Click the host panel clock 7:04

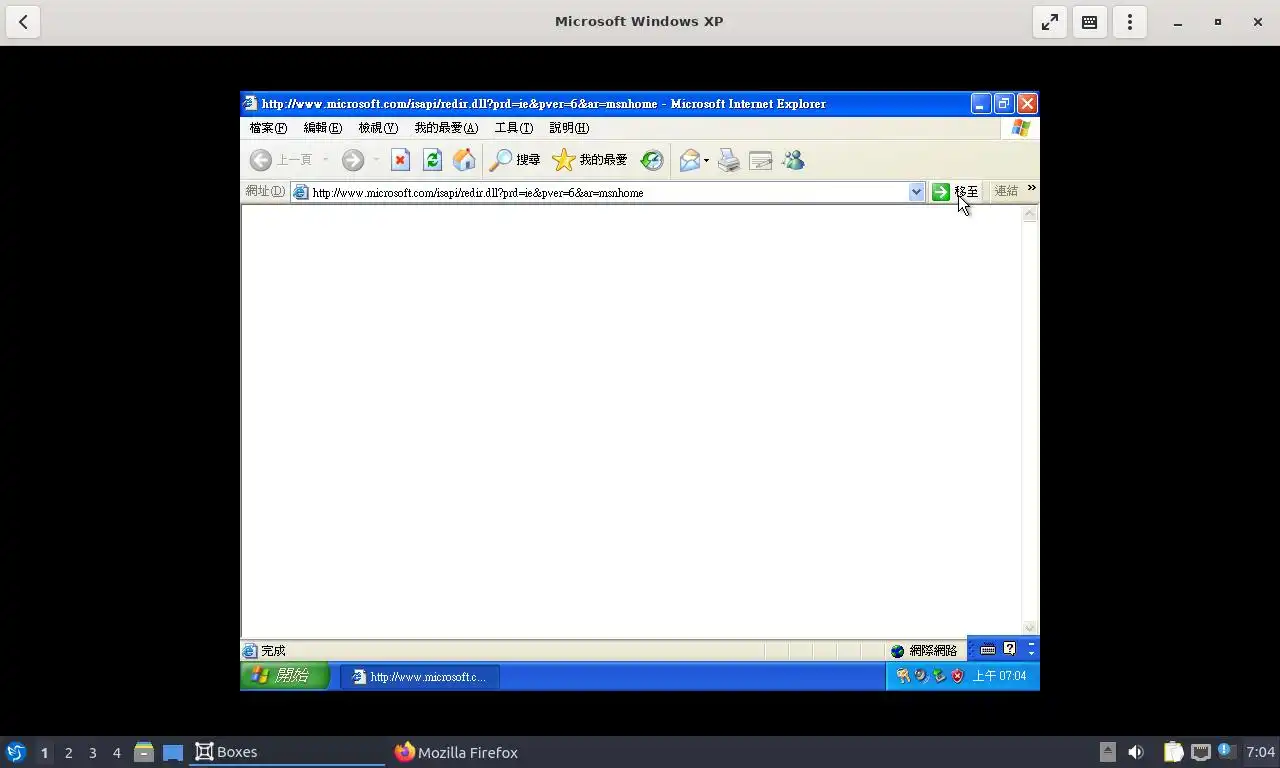[x=1261, y=752]
